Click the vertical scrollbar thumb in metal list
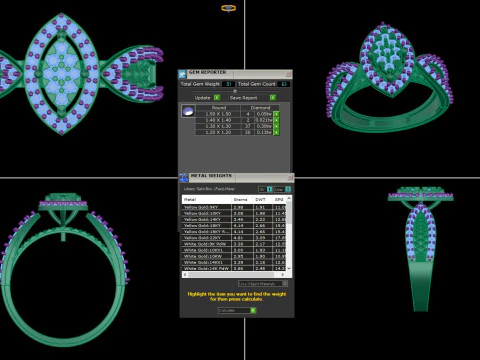The width and height of the screenshot is (480, 360). tap(289, 213)
